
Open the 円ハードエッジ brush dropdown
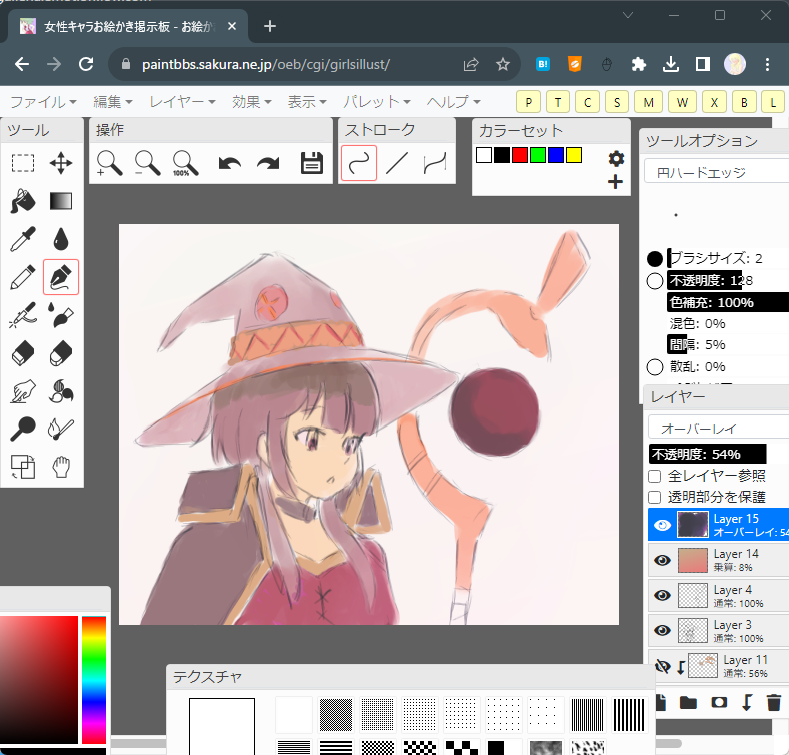pos(717,172)
